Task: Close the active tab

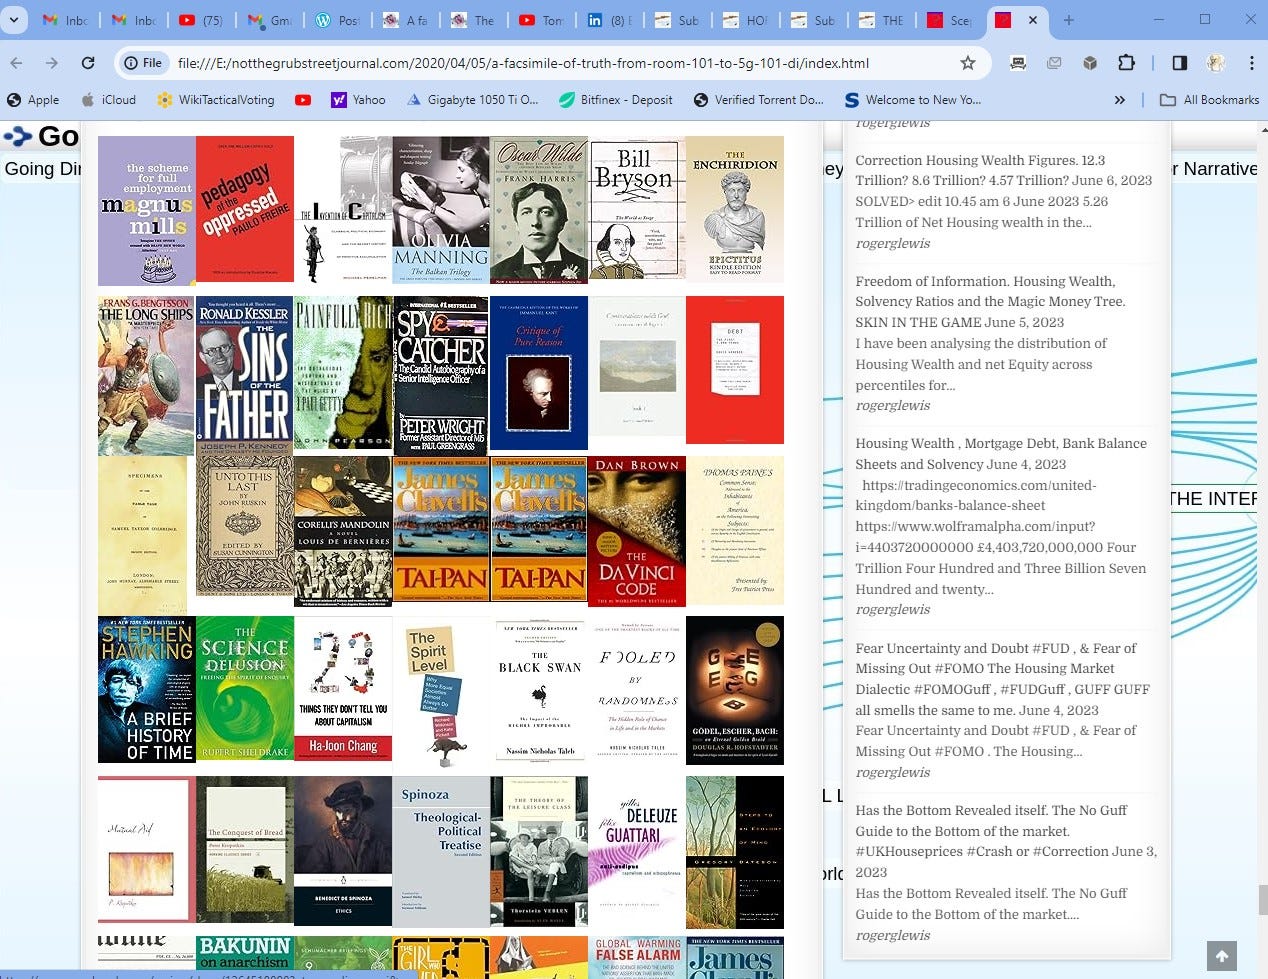Action: (x=1032, y=20)
